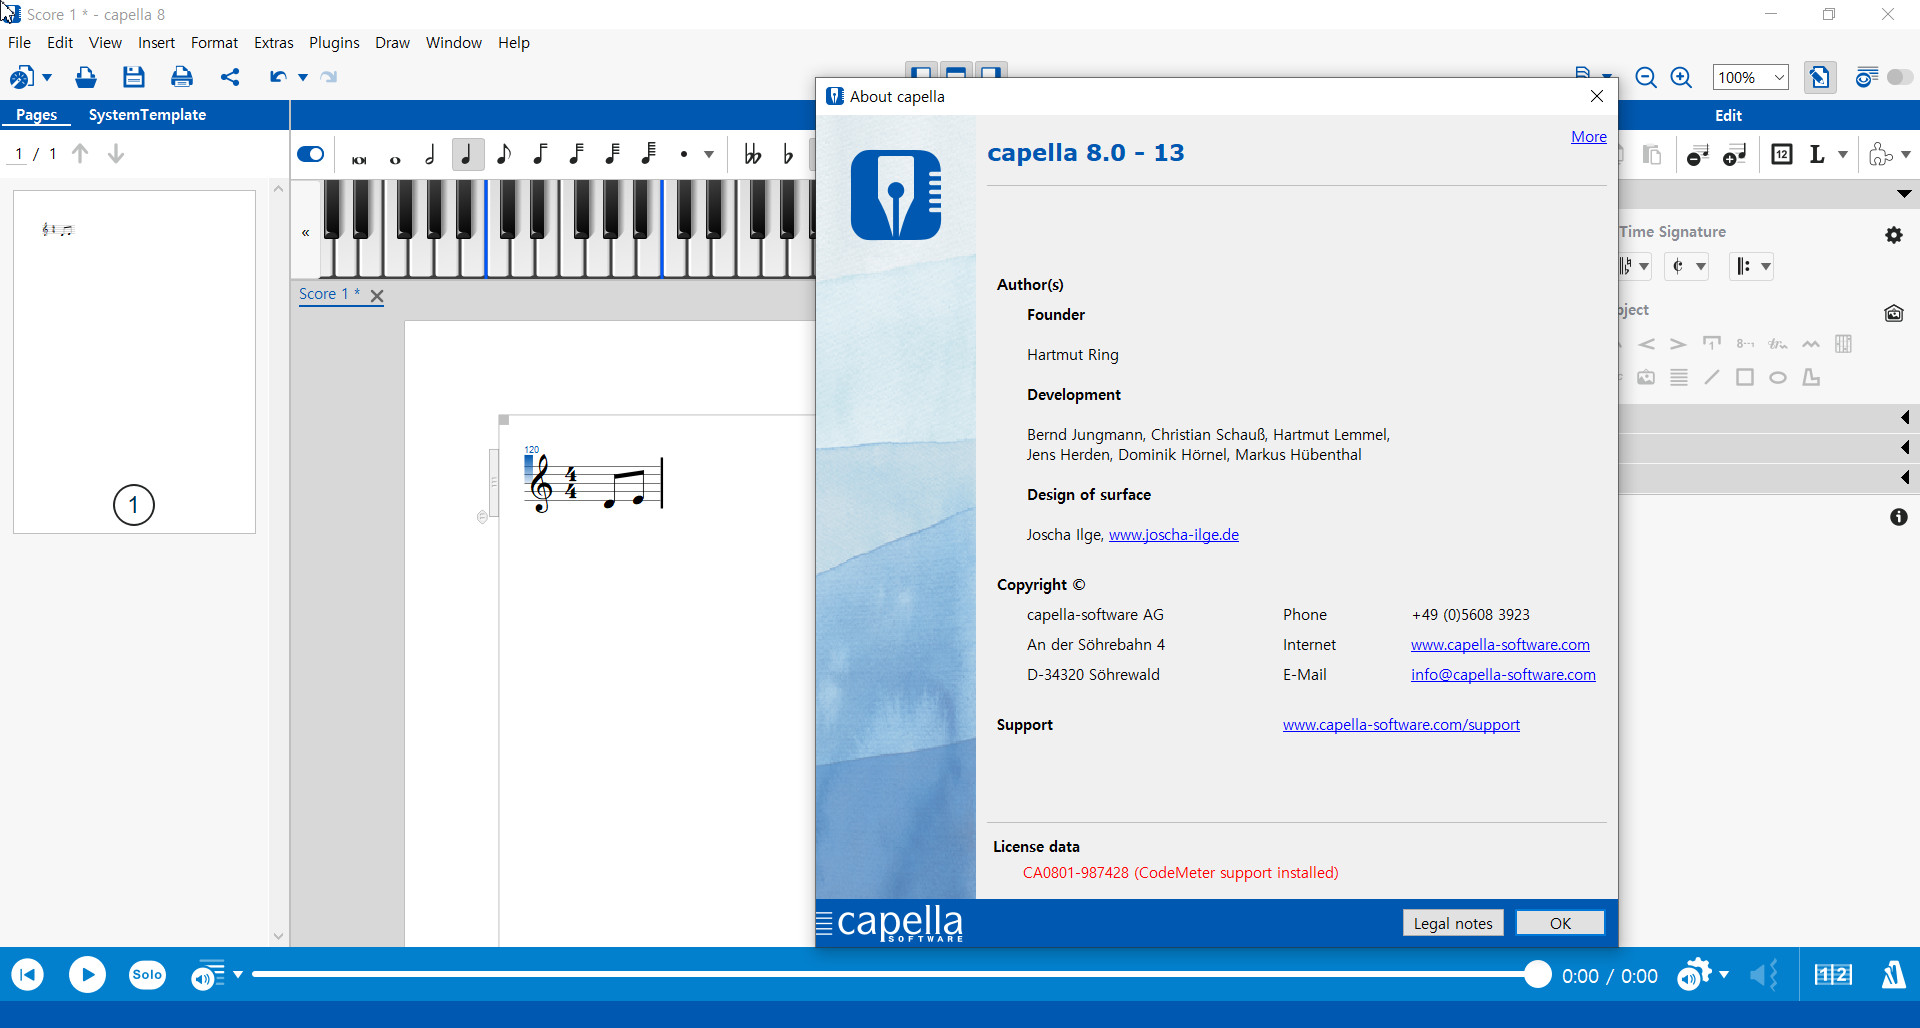The width and height of the screenshot is (1920, 1028).
Task: Open the Plugins menu
Action: [x=334, y=43]
